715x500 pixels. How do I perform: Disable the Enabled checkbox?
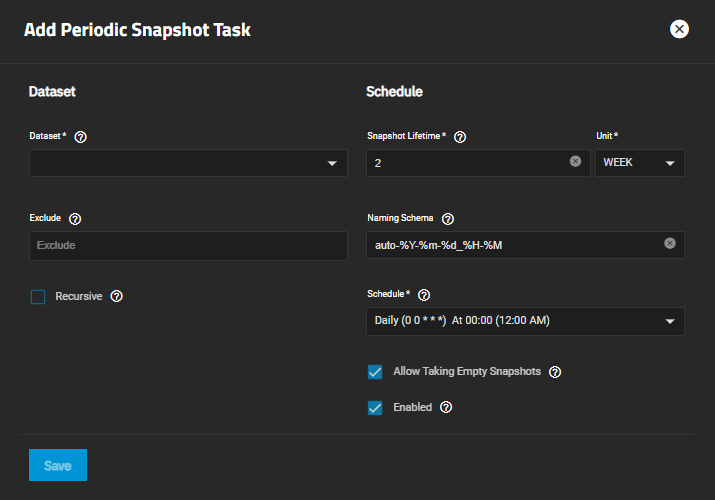tap(375, 408)
